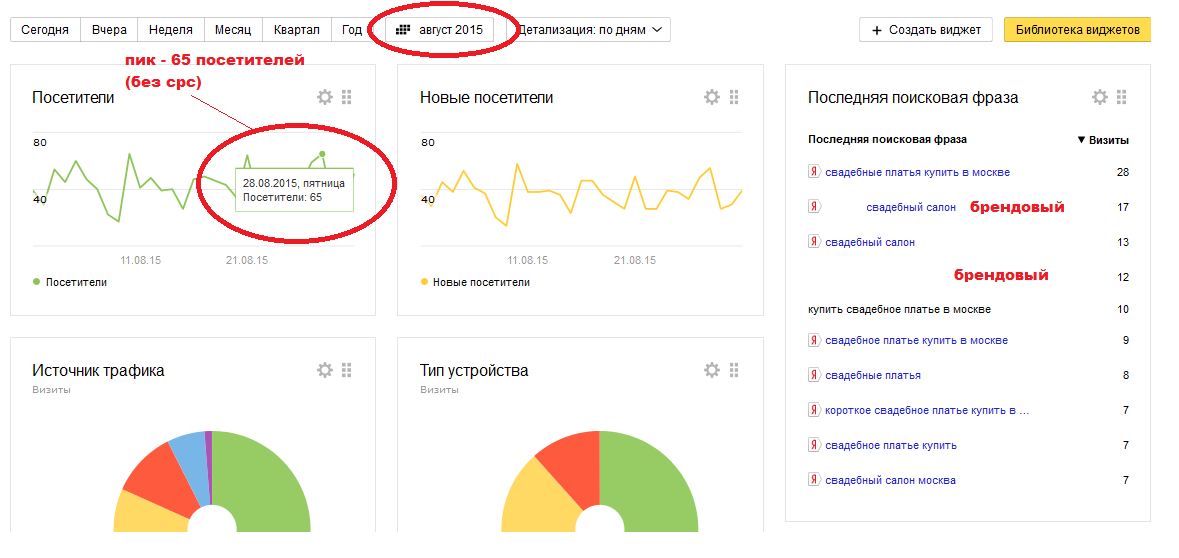Open 'свадебное платье купить в москве' link

[917, 341]
